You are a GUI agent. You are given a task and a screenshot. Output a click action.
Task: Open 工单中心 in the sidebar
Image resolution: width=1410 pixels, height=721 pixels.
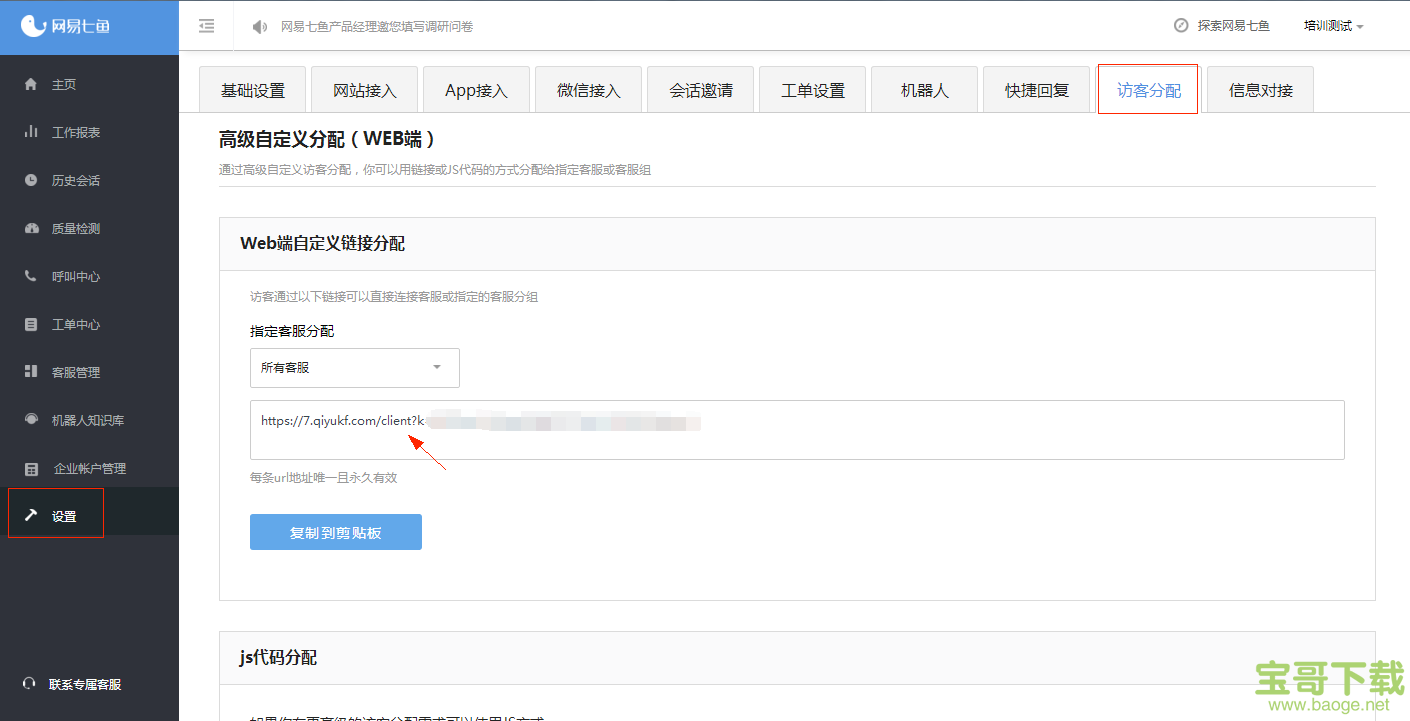(89, 324)
